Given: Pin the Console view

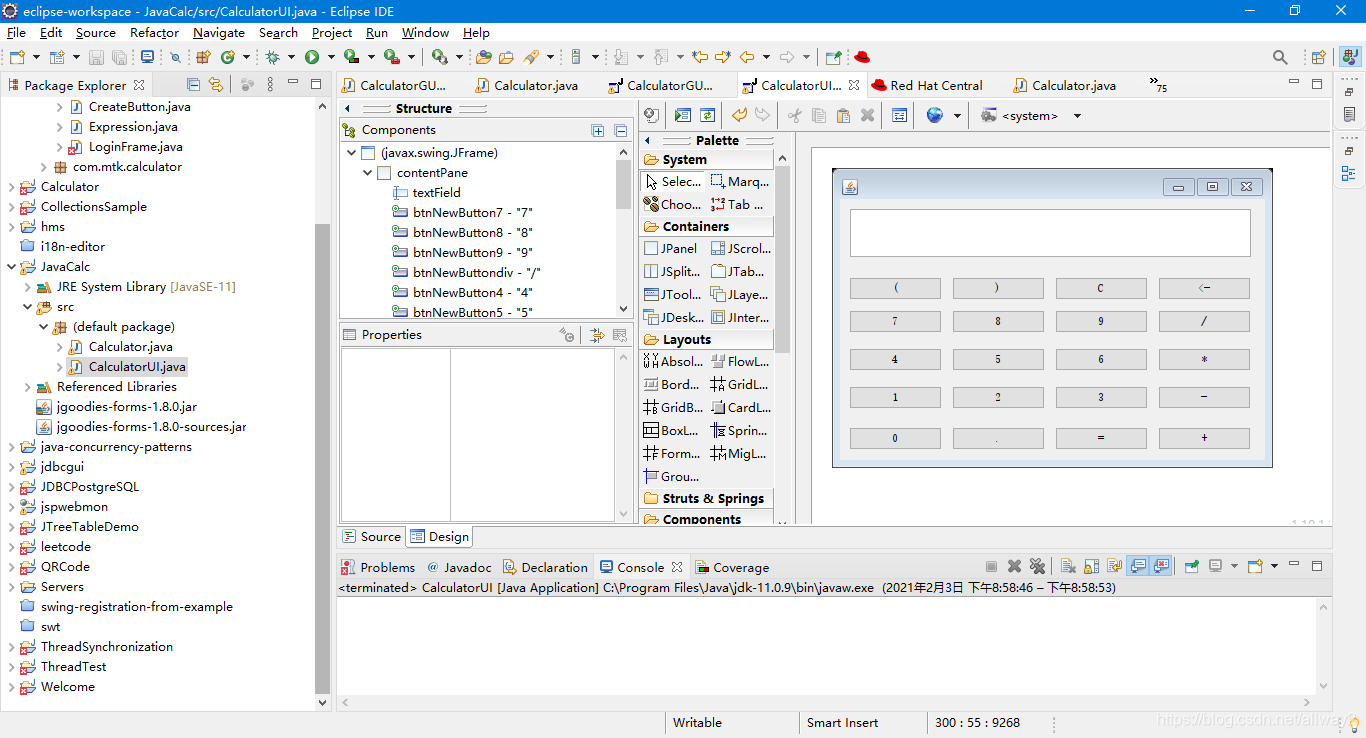Looking at the screenshot, I should point(1191,568).
